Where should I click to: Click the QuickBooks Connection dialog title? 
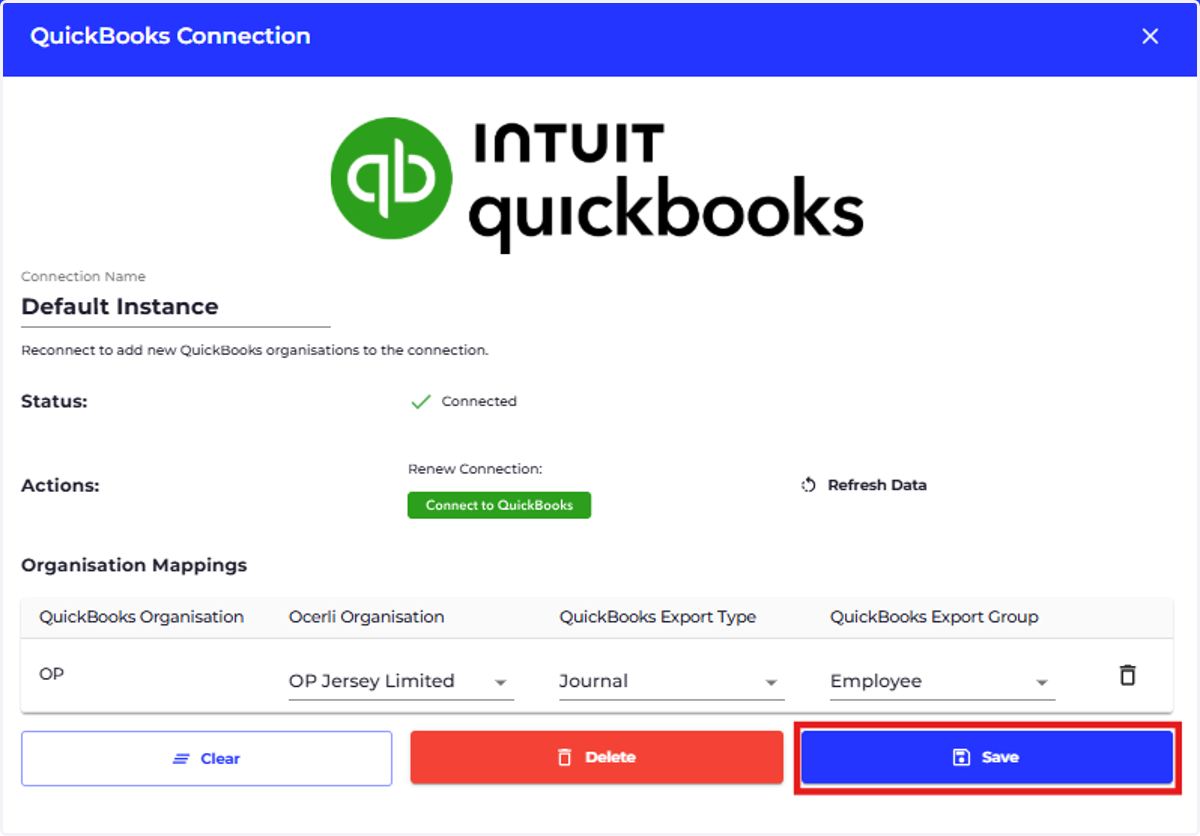pos(170,36)
